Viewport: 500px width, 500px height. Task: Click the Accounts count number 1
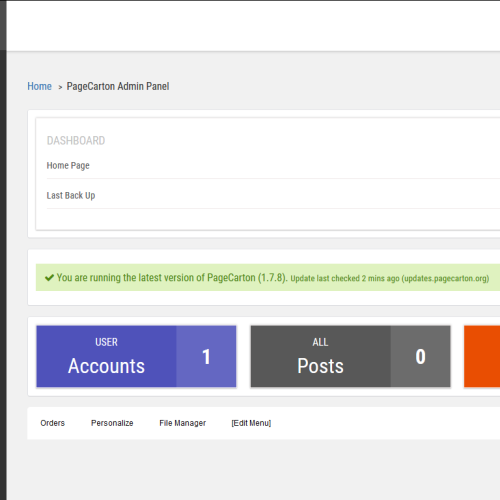point(206,356)
